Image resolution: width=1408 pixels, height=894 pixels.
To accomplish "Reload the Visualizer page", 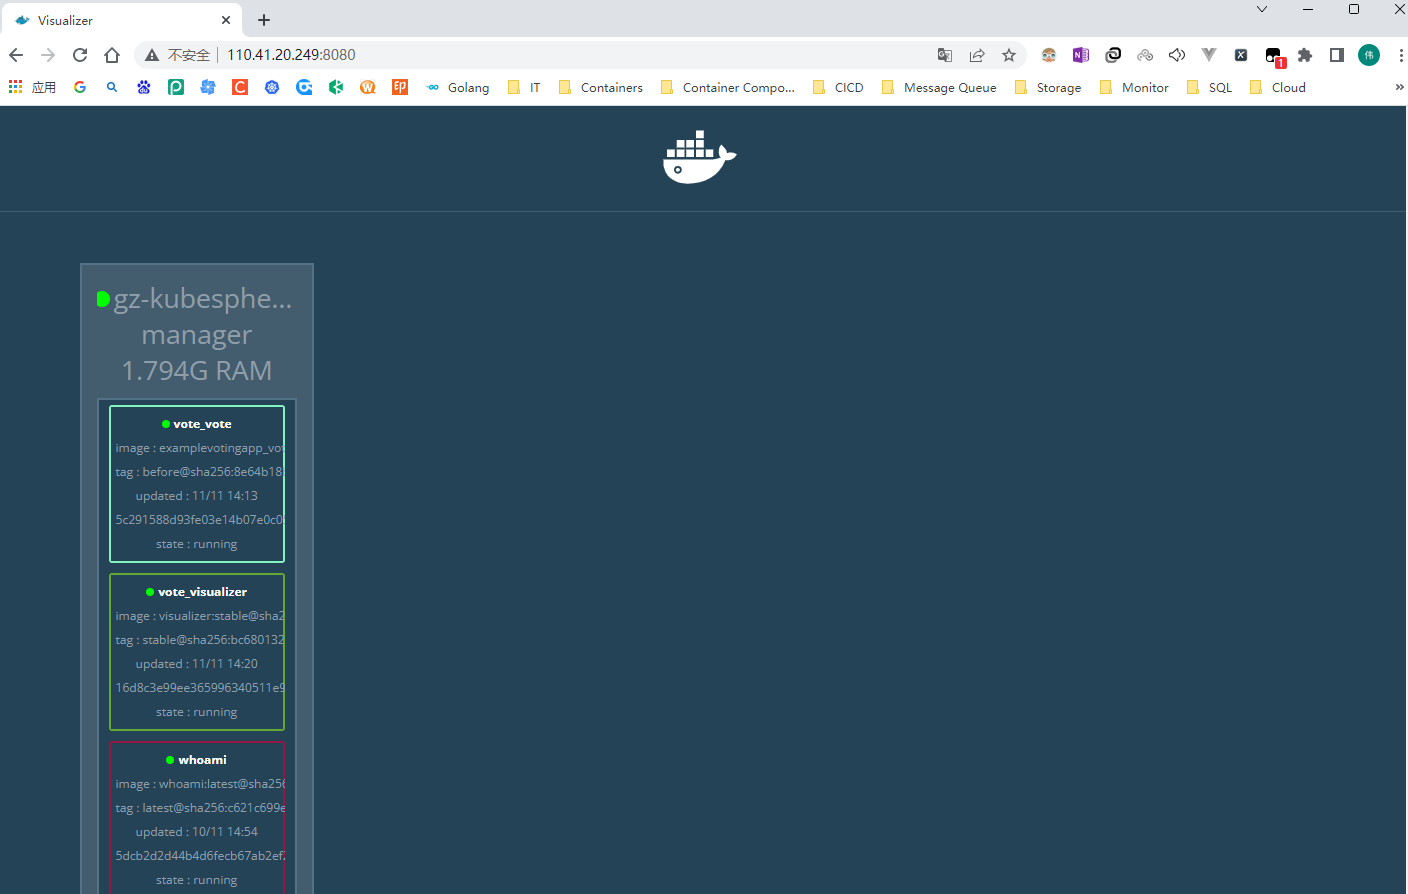I will coord(80,55).
